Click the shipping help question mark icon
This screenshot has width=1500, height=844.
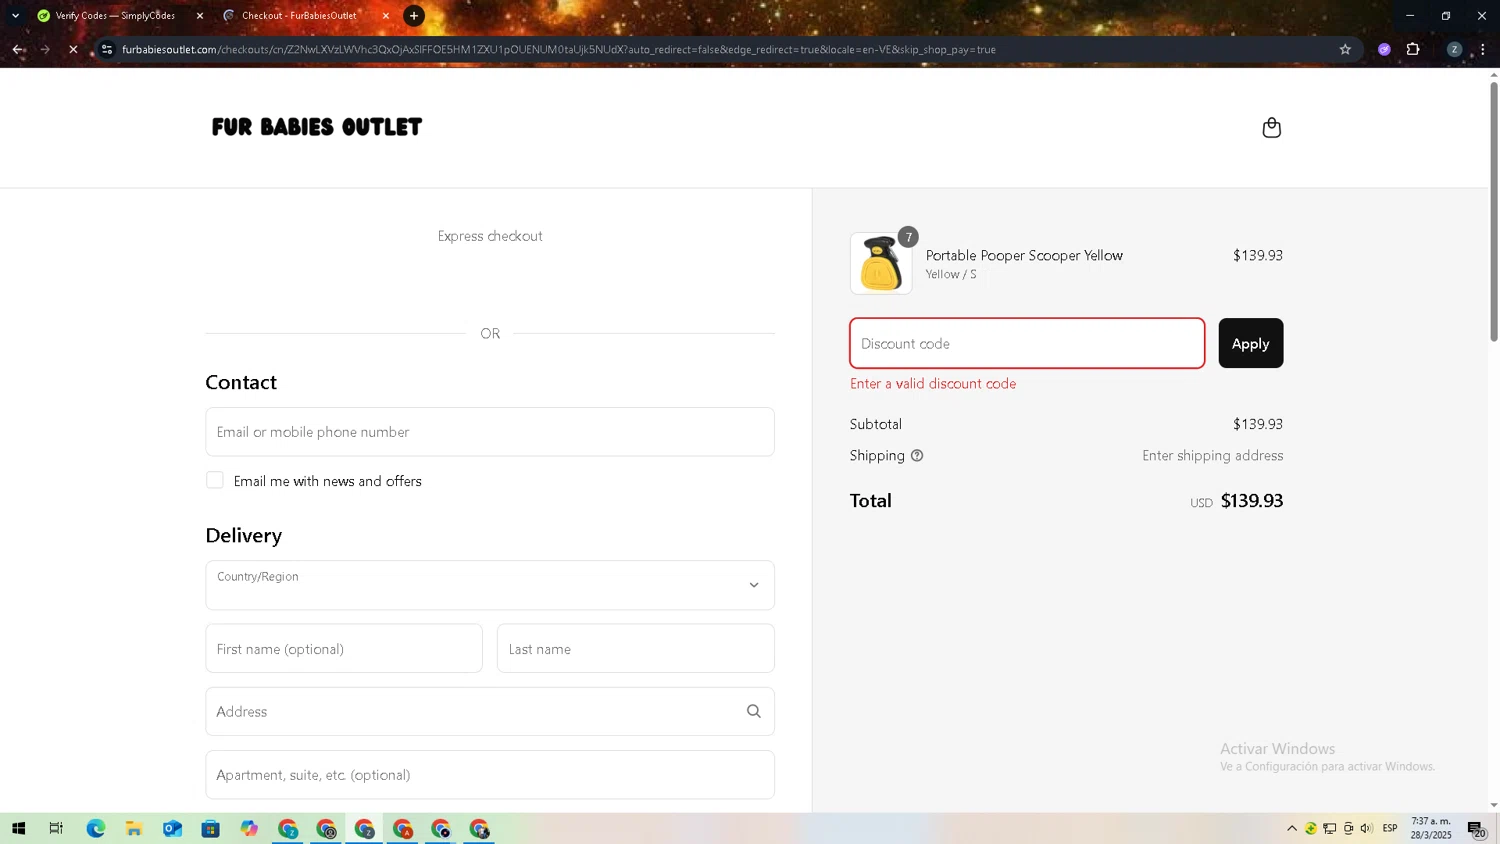pyautogui.click(x=917, y=456)
